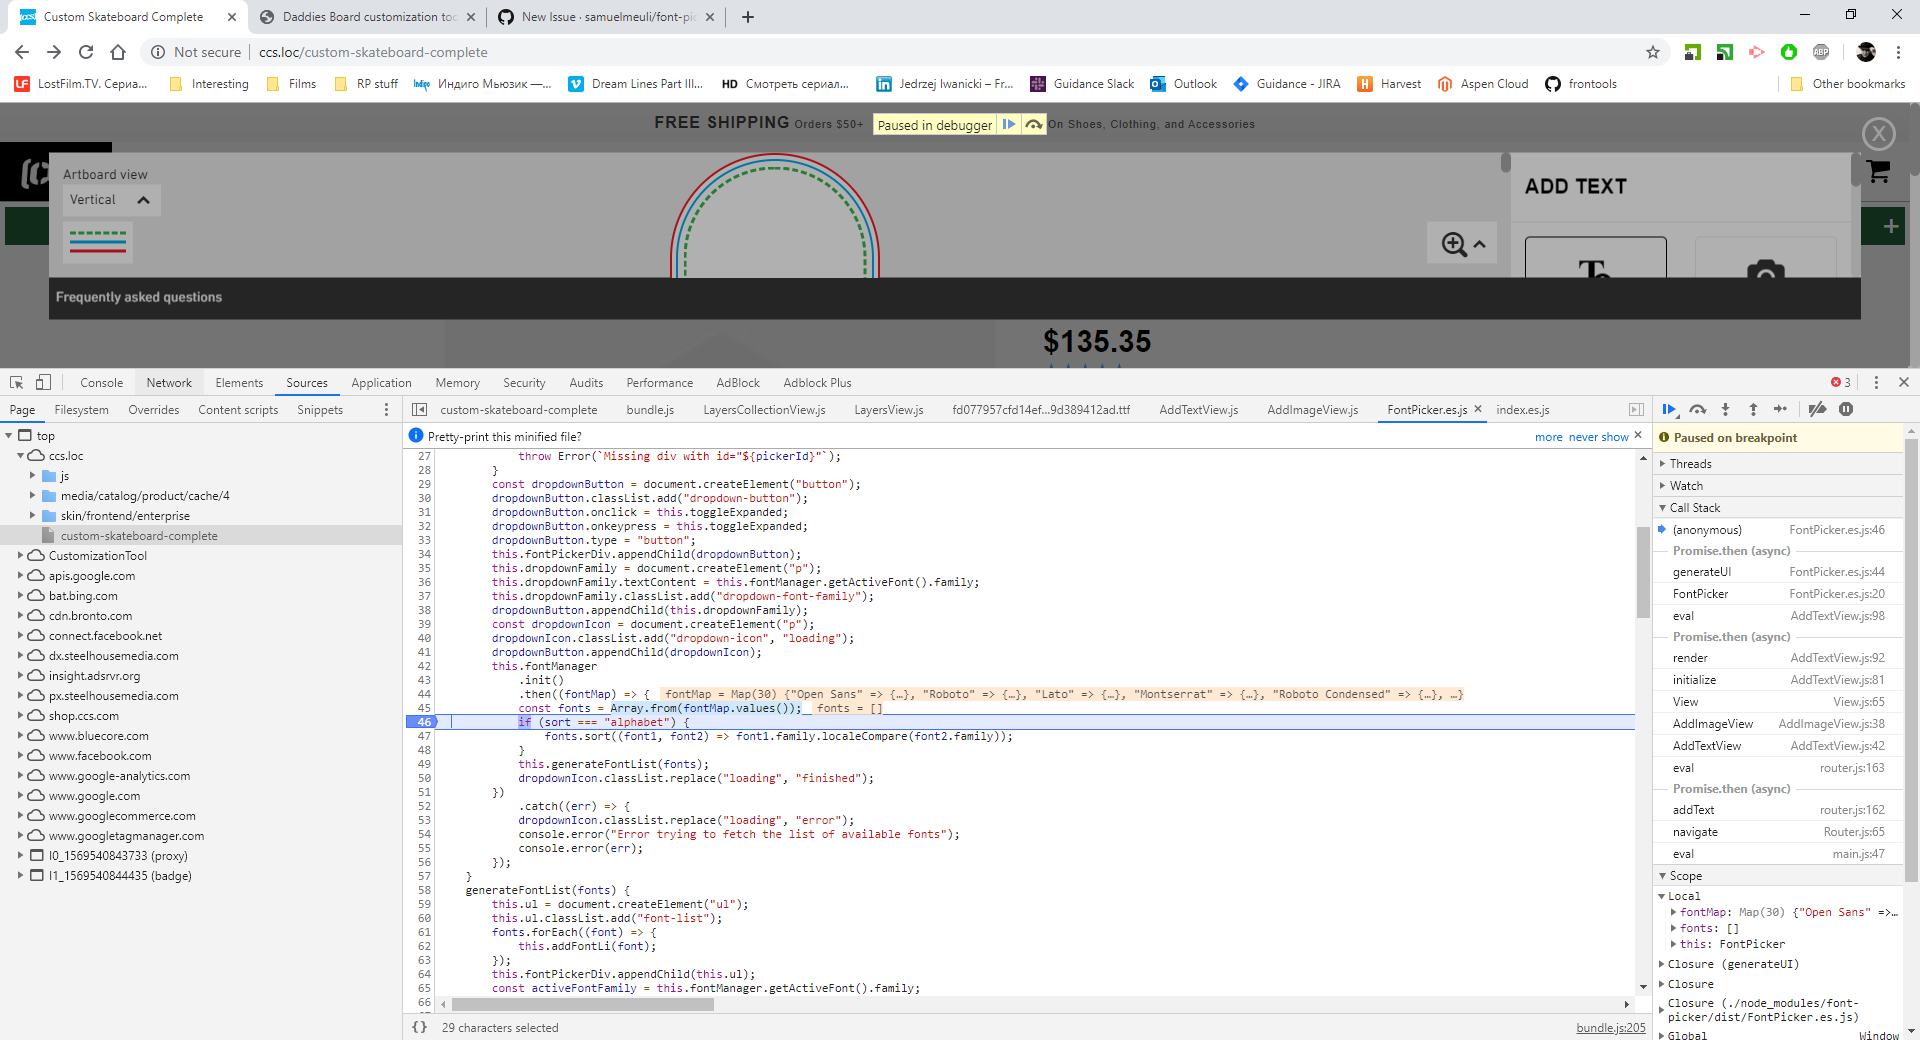Collapse the top frame tree node
The height and width of the screenshot is (1040, 1920).
9,435
